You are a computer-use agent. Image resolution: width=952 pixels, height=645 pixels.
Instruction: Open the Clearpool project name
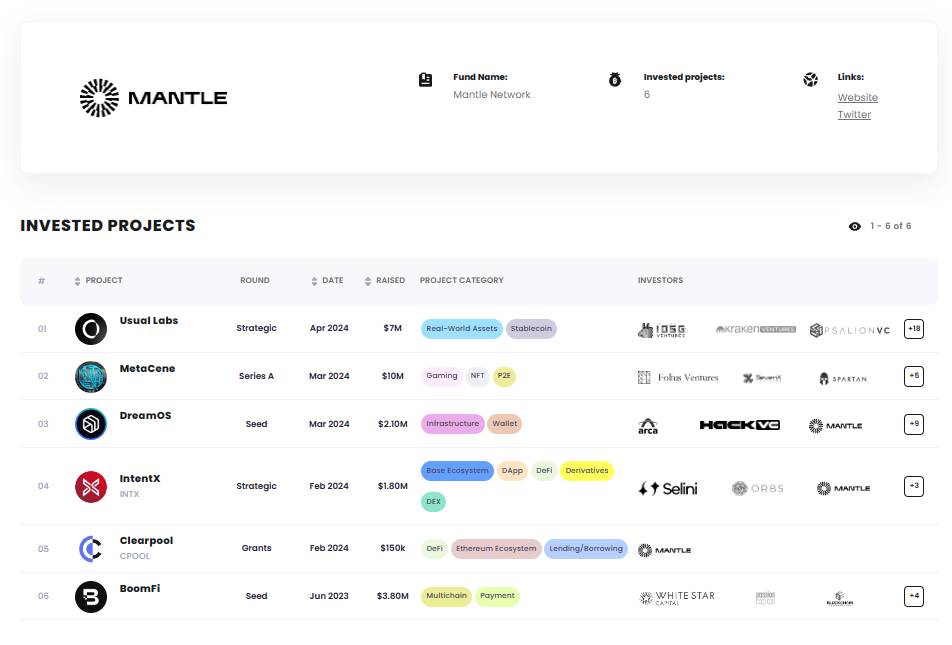click(x=146, y=541)
